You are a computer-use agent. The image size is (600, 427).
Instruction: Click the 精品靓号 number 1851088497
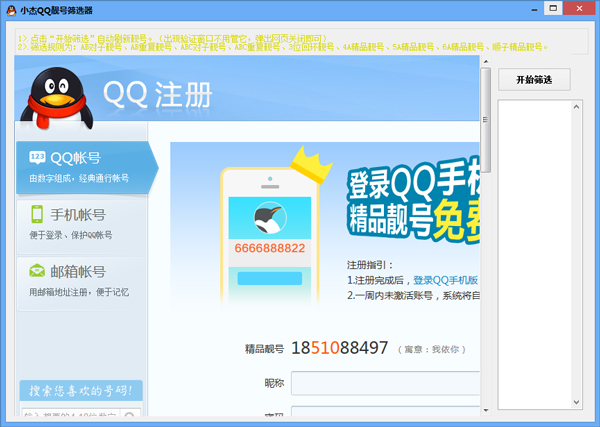340,348
